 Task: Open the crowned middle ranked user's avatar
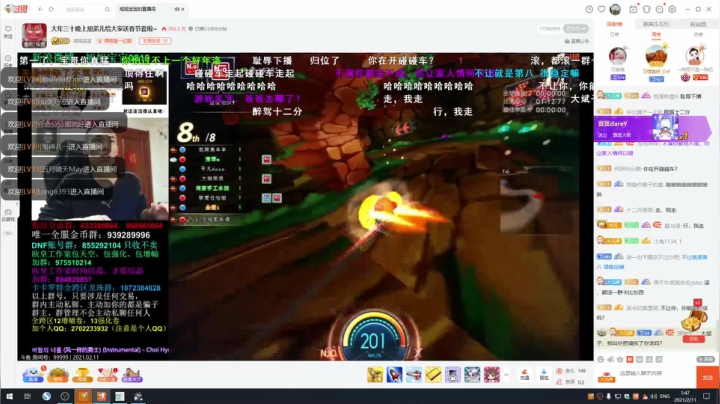[x=656, y=56]
